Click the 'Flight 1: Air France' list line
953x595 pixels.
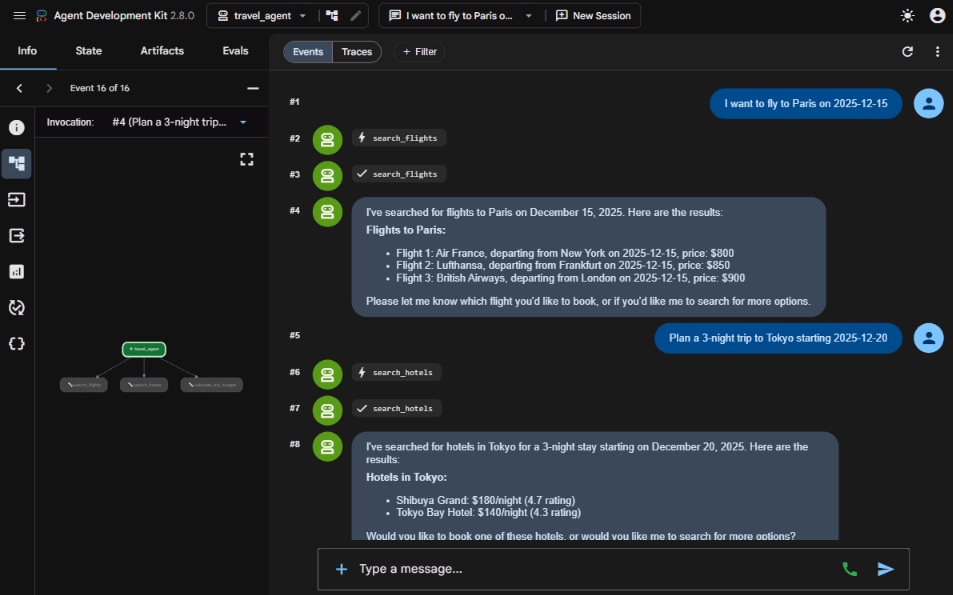click(x=565, y=253)
